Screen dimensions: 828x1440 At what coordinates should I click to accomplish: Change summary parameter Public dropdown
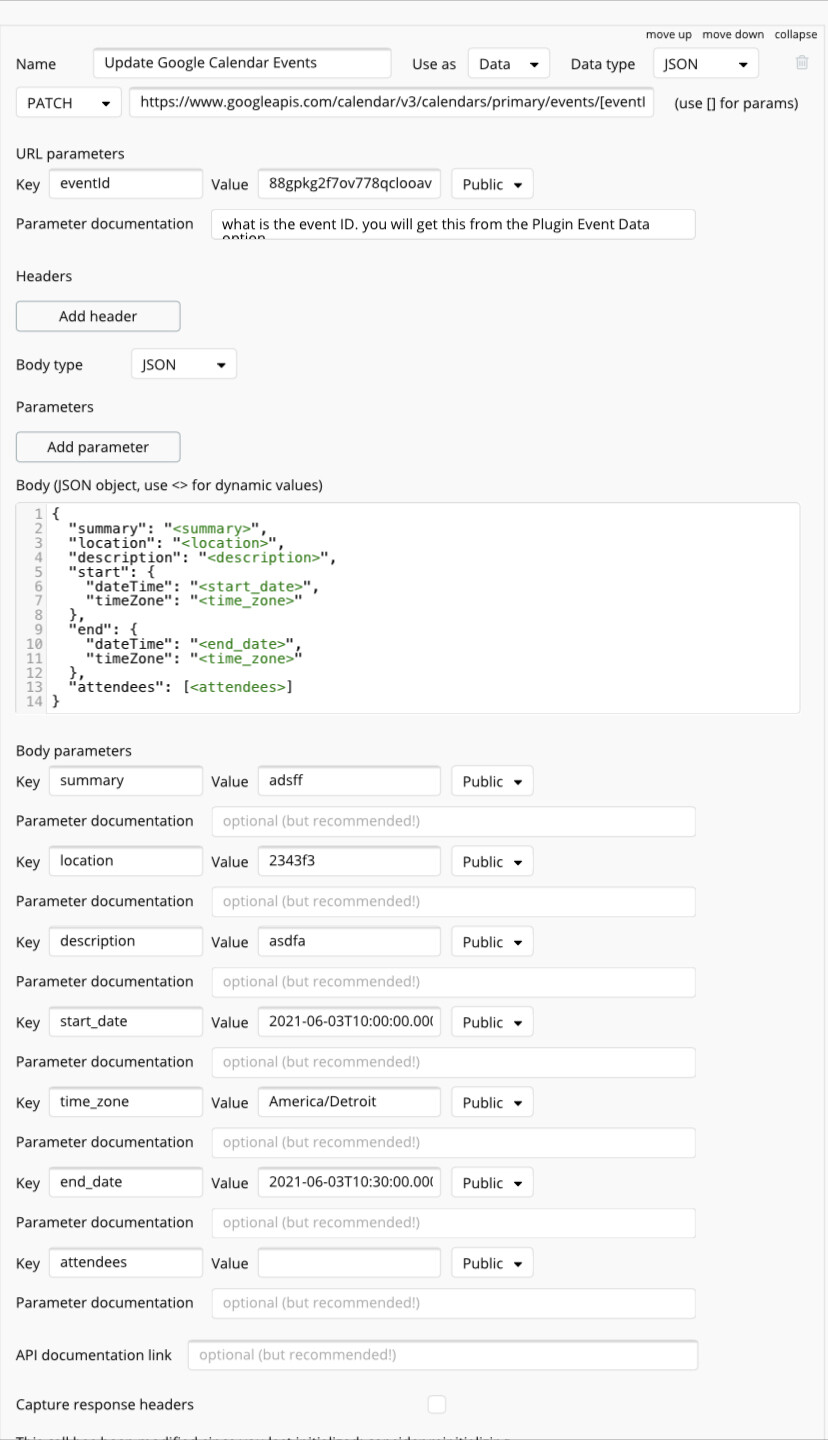492,782
